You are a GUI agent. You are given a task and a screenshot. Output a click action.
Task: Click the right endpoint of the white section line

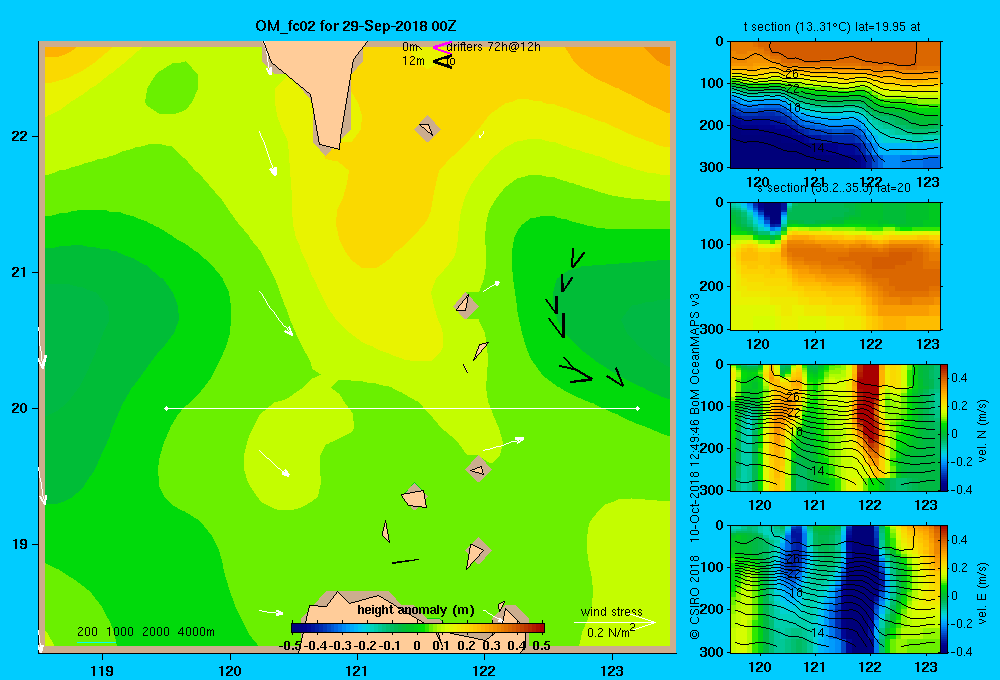tap(638, 408)
